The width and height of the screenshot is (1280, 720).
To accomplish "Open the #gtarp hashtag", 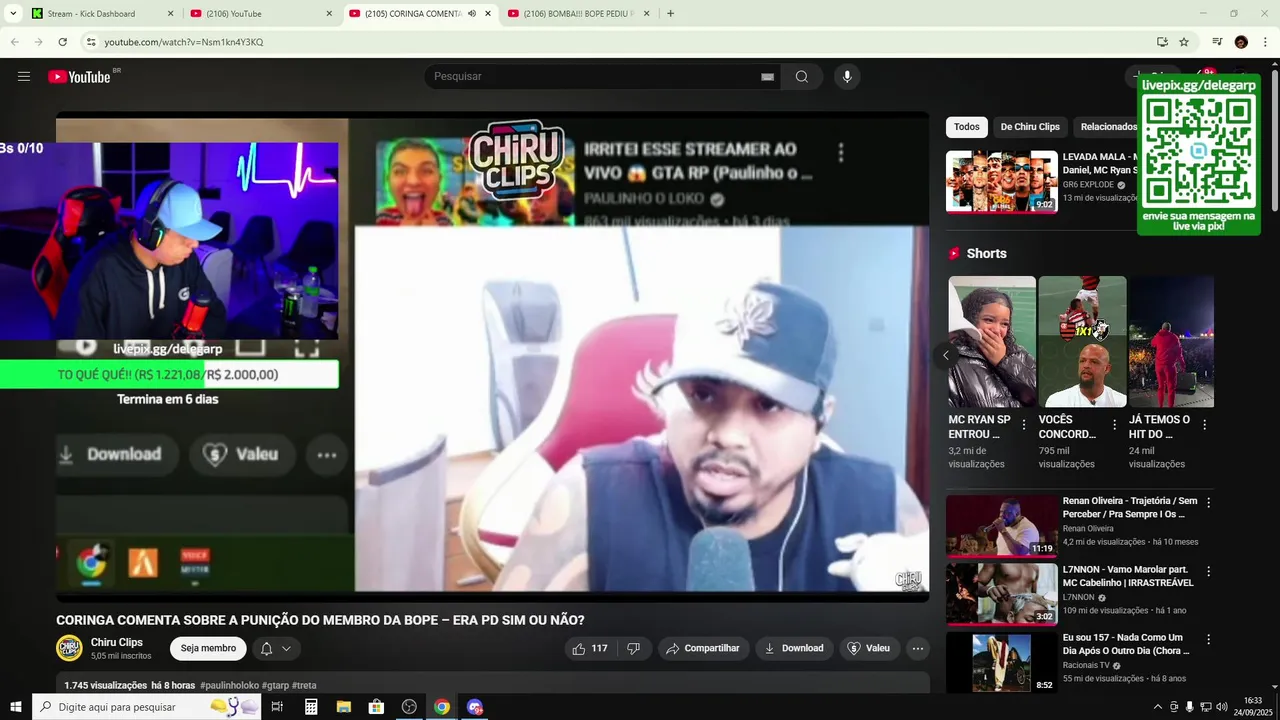I will point(275,686).
